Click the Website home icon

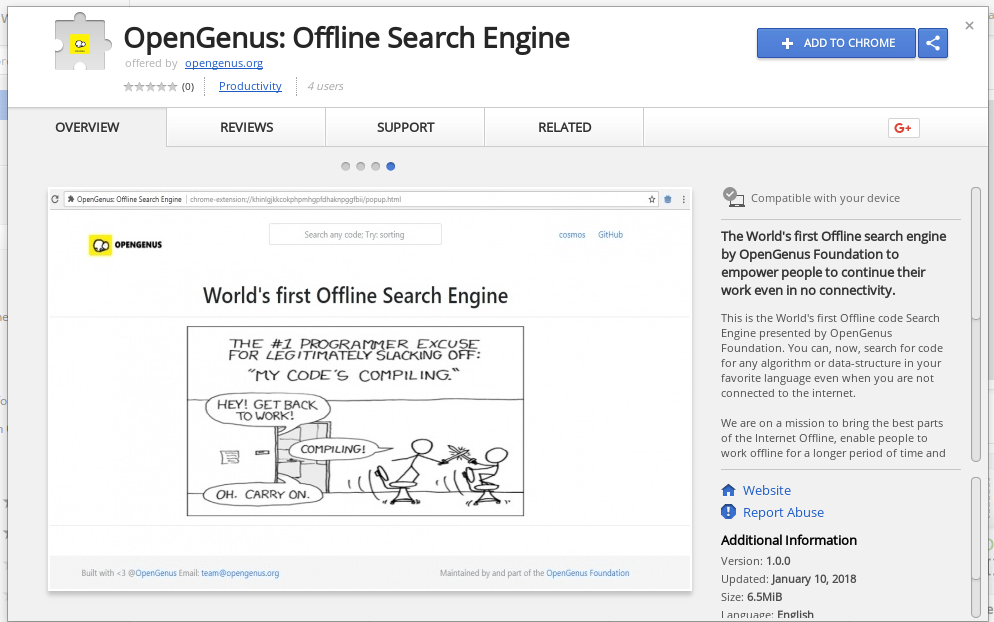(728, 490)
